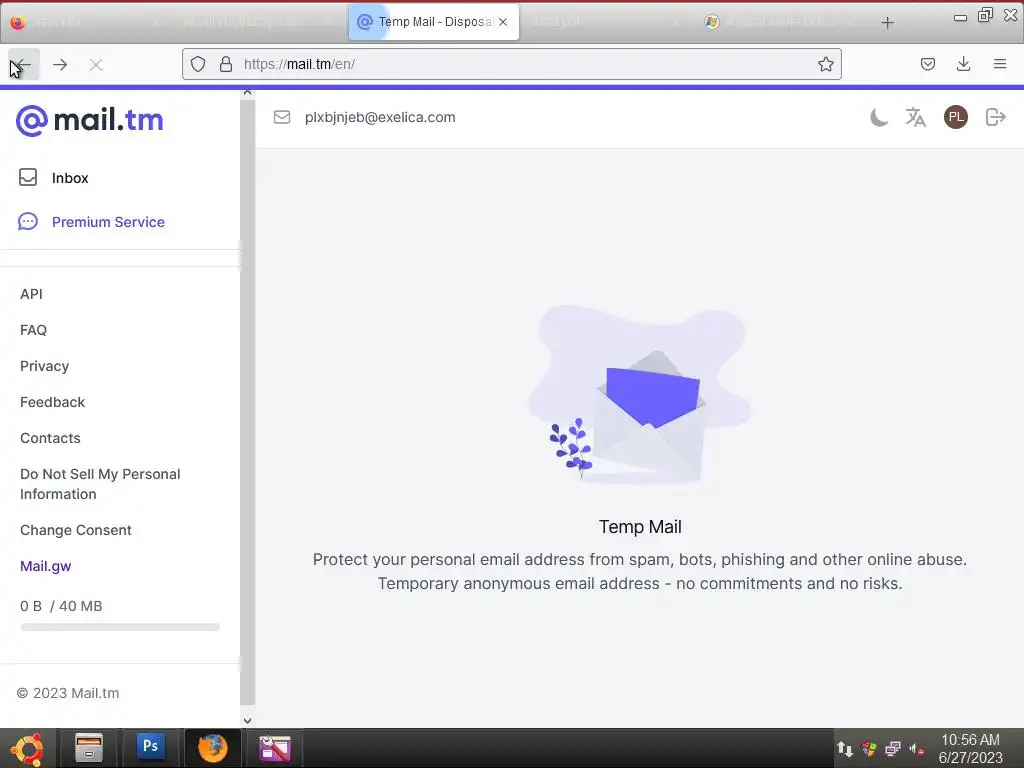Open the taskbar clock showing 10:56 AM
Image resolution: width=1024 pixels, height=768 pixels.
970,748
